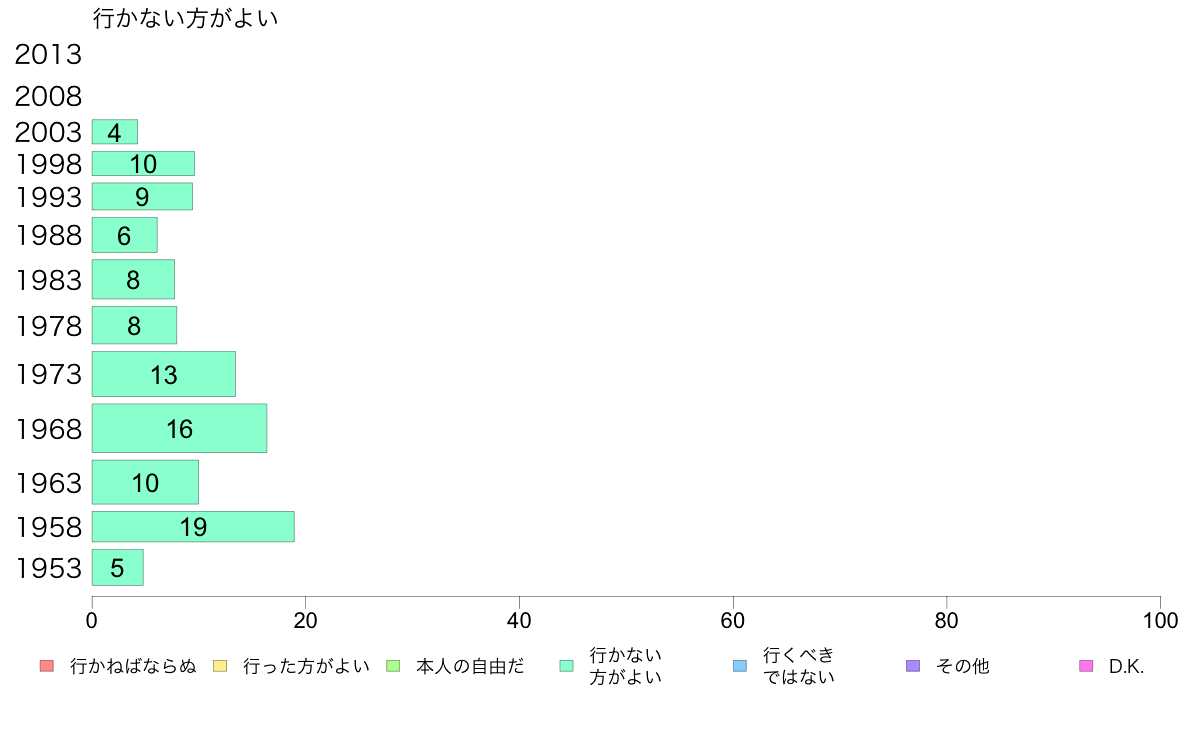1188x736 pixels.
Task: Click the yellow 行った方がよい legend swatch
Action: pos(220,666)
